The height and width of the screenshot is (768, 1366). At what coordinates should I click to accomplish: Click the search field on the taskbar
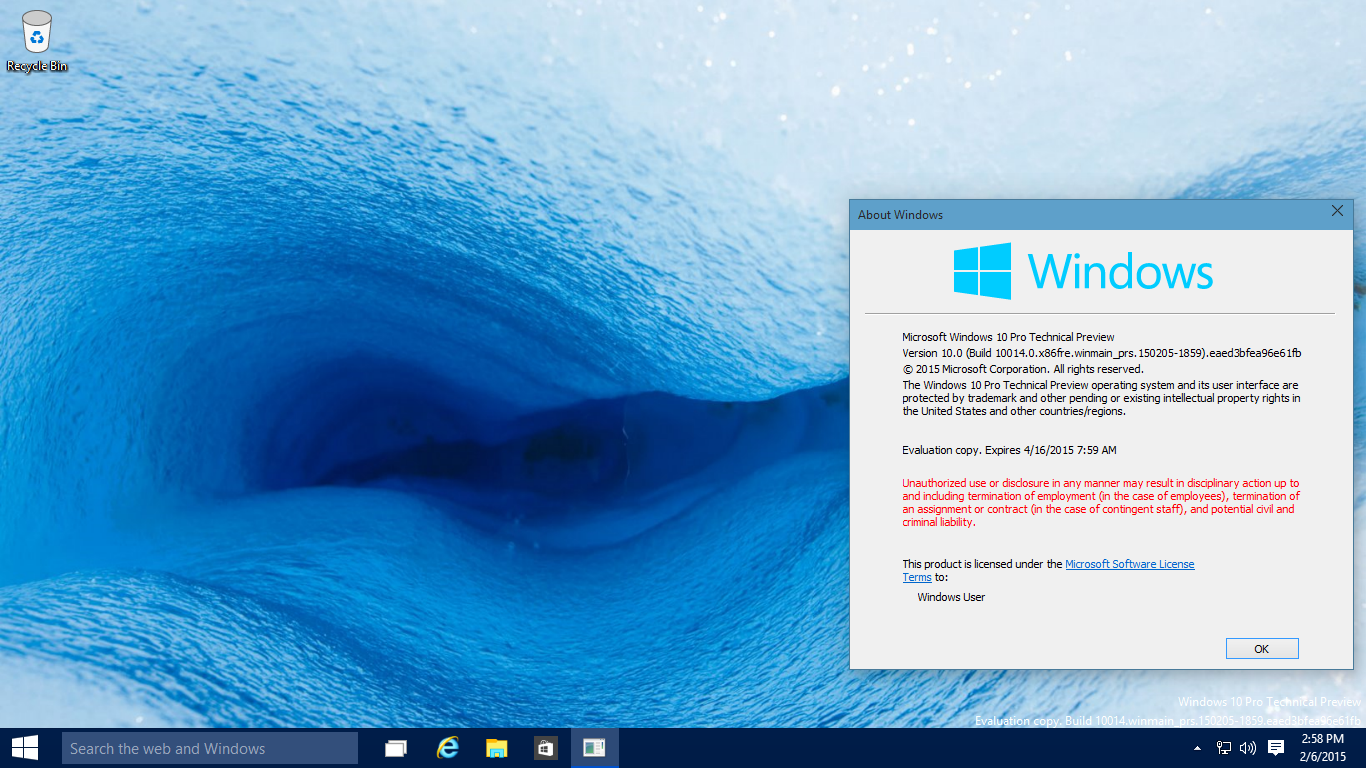pyautogui.click(x=210, y=747)
